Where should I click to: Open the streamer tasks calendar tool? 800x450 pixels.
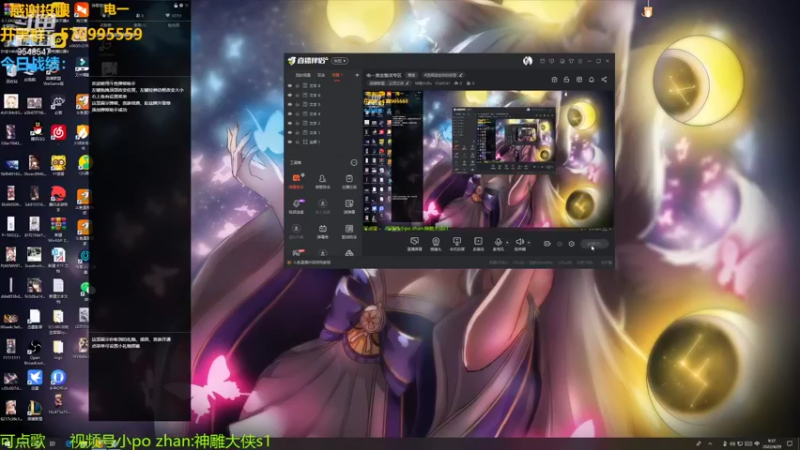349,181
